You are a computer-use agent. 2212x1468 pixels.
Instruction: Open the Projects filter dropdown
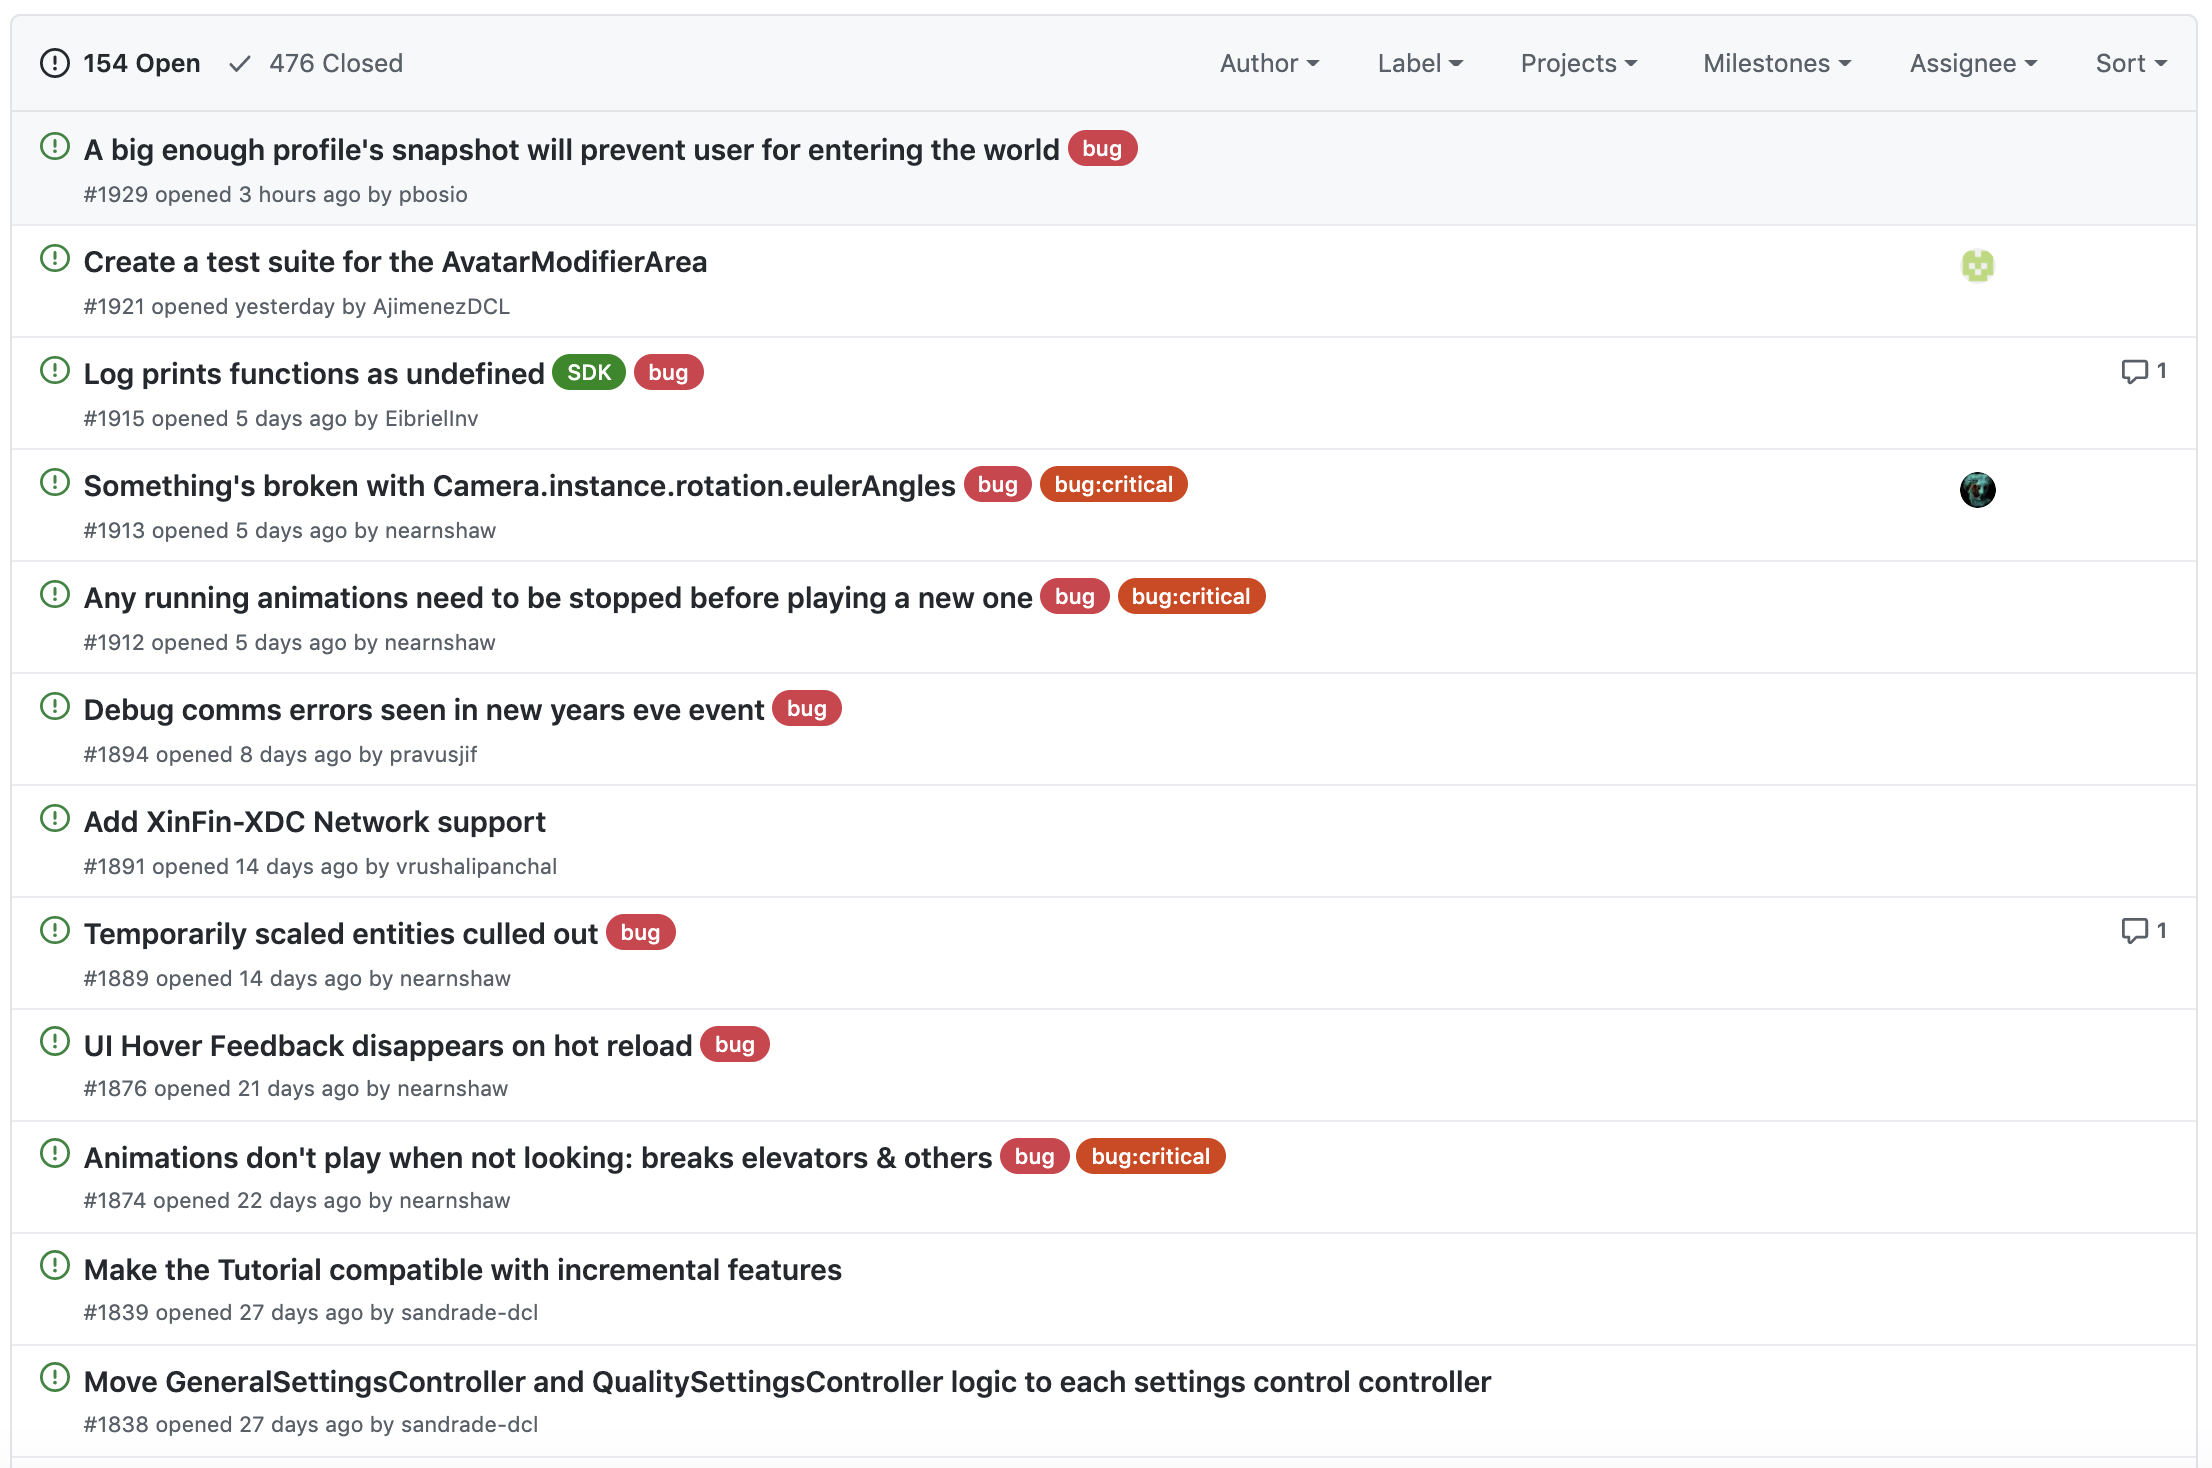click(x=1578, y=64)
